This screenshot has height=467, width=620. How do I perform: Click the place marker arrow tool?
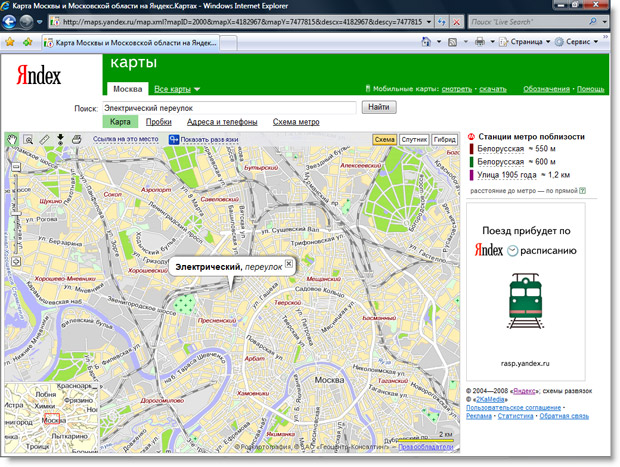click(x=60, y=139)
